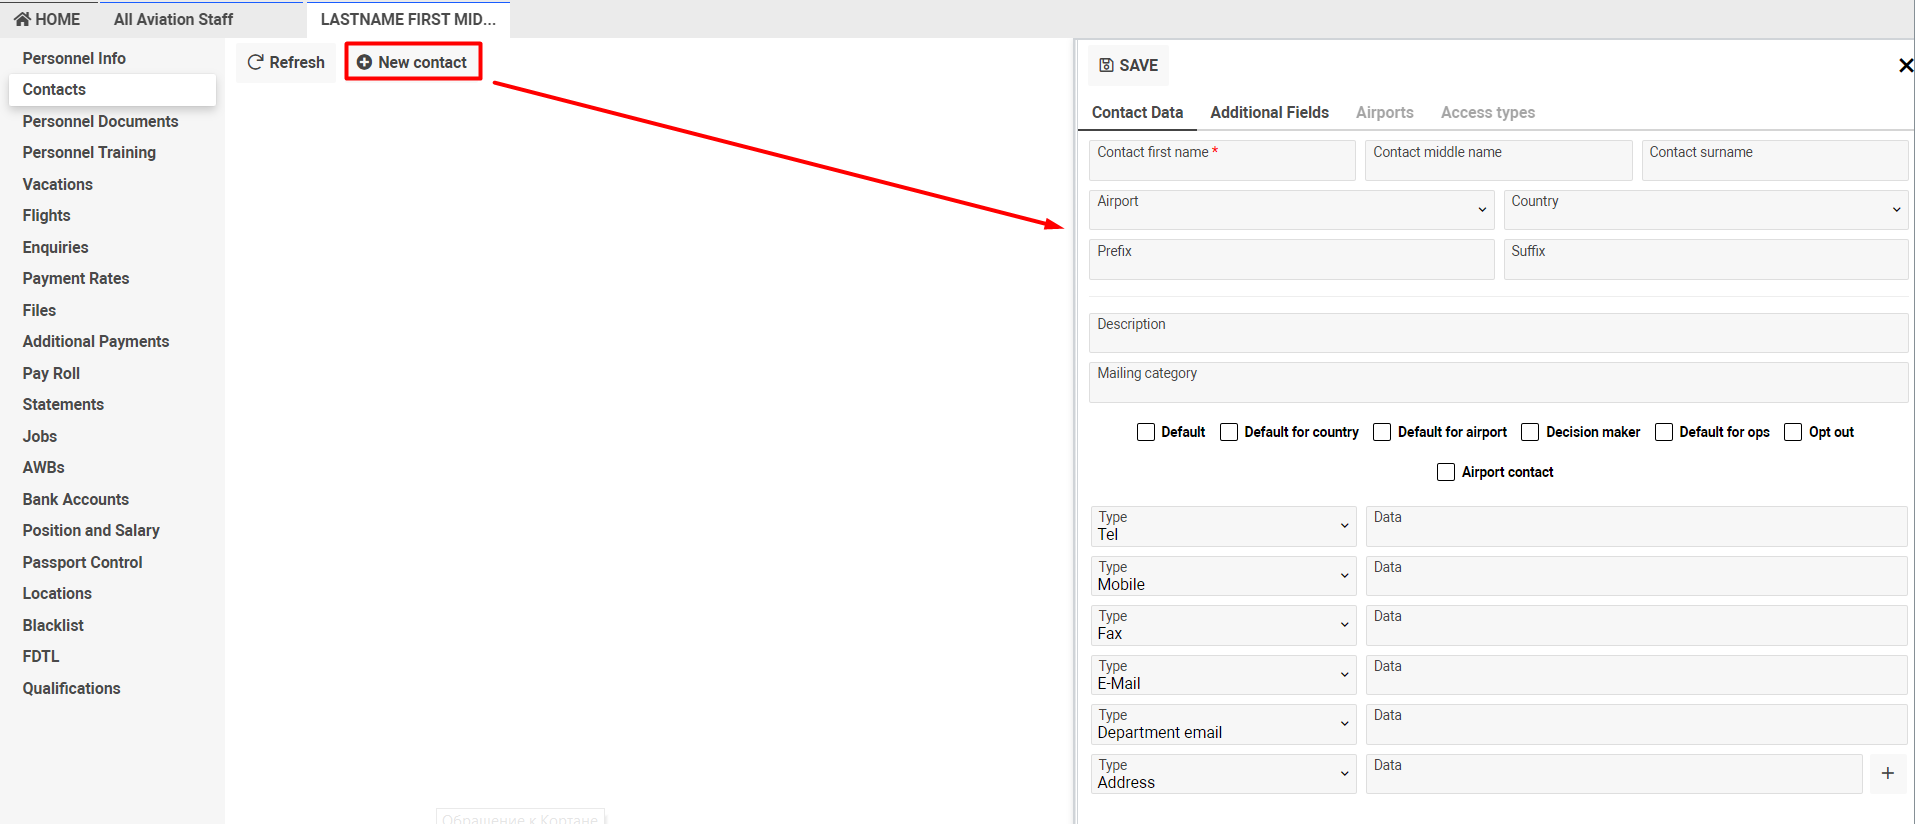Click the SAVE disk icon
Viewport: 1915px width, 824px height.
(x=1106, y=65)
